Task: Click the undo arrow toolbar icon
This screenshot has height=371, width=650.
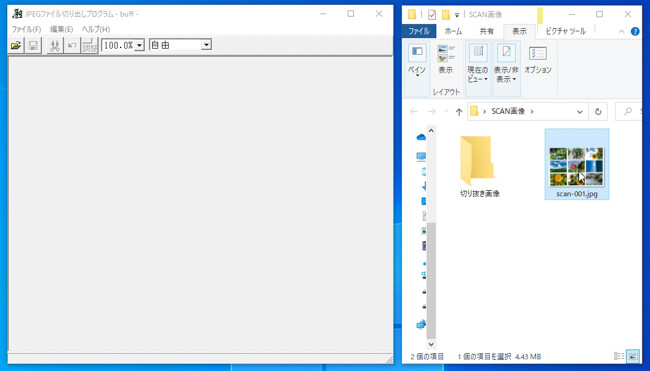Action: (x=72, y=45)
